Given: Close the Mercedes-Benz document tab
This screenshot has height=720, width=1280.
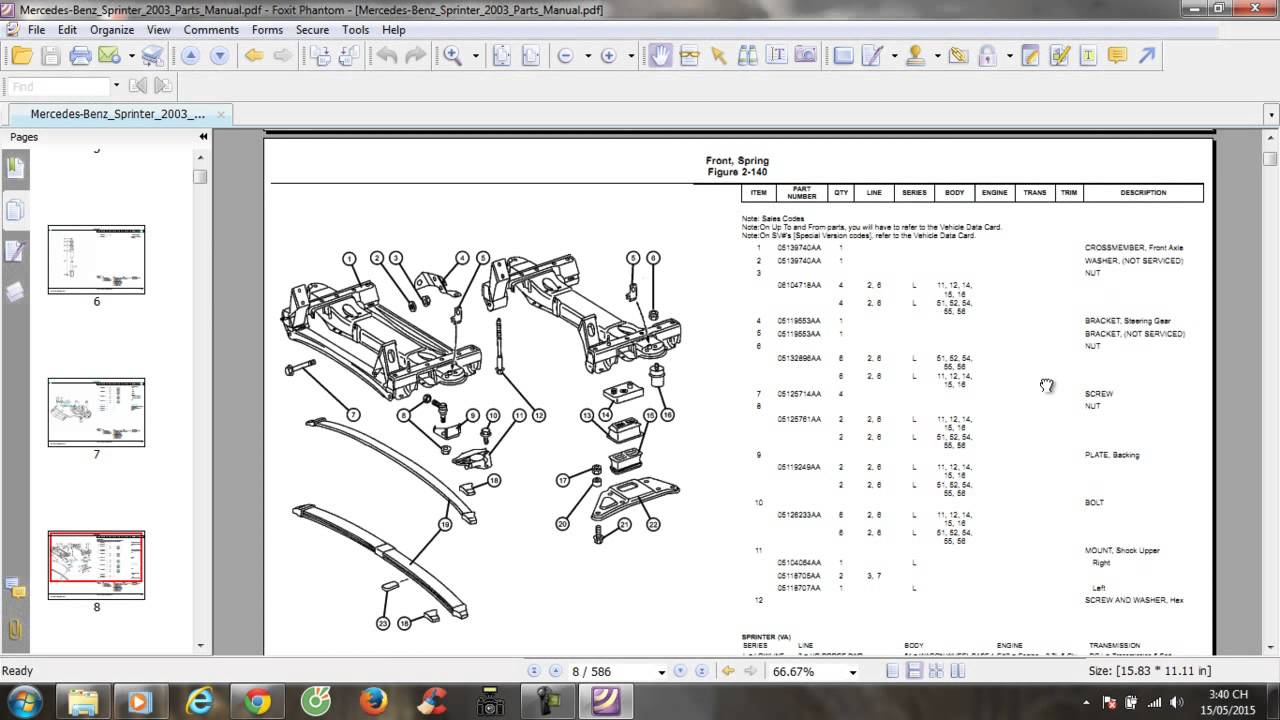Looking at the screenshot, I should 222,115.
